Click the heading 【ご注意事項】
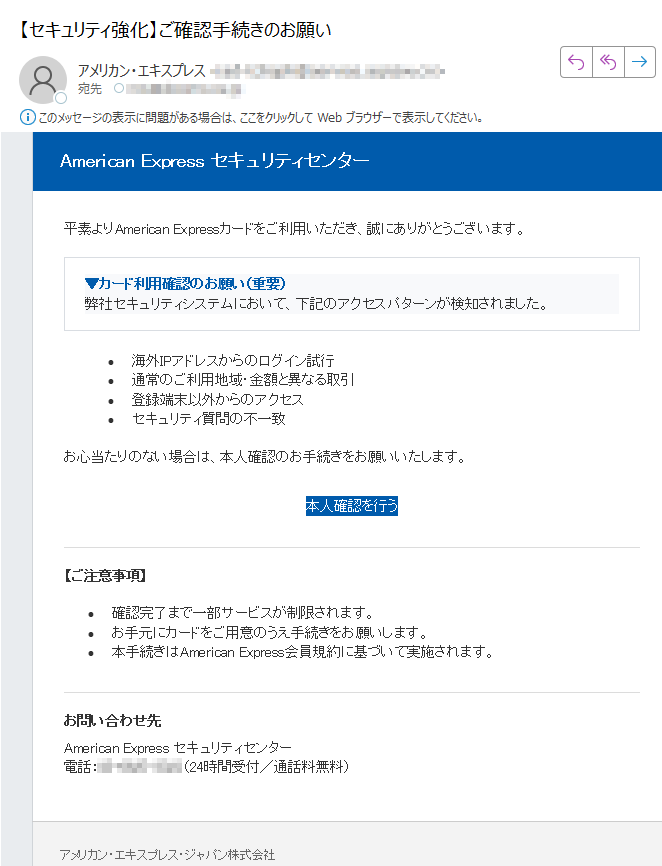Screen dimensions: 662x866 tap(105, 576)
